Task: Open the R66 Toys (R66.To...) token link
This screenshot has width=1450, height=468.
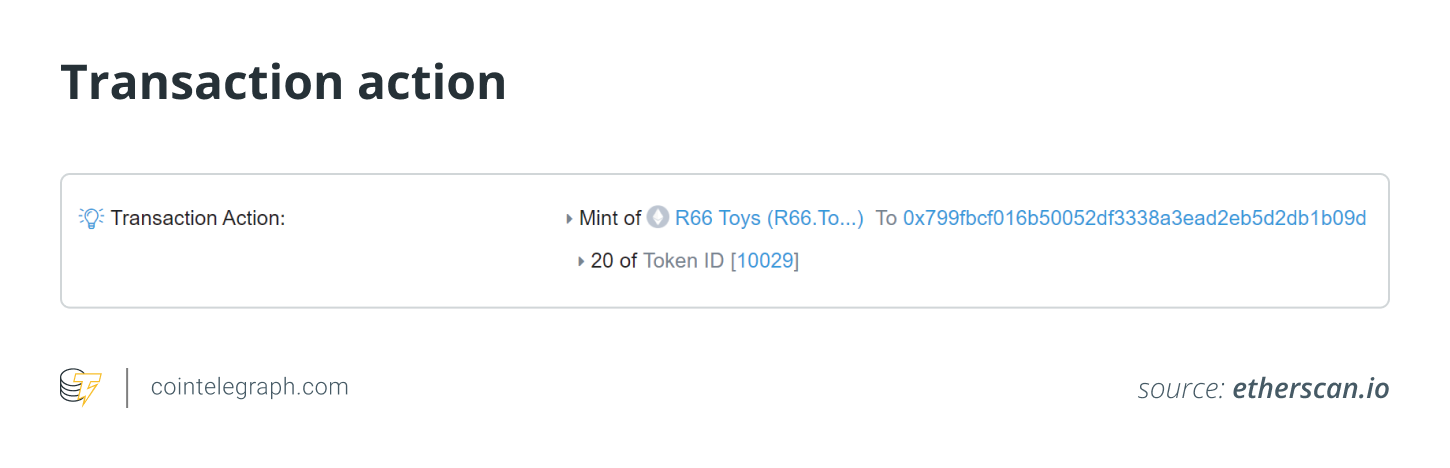Action: pos(769,218)
